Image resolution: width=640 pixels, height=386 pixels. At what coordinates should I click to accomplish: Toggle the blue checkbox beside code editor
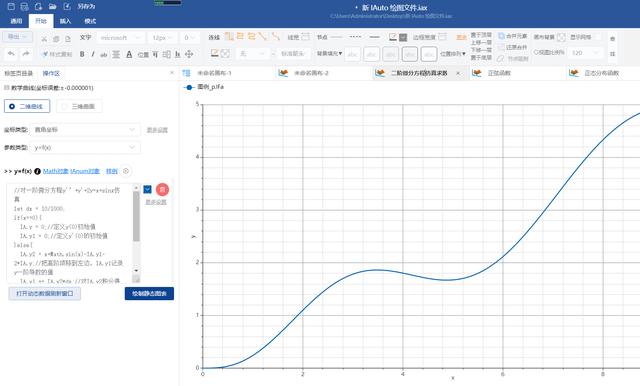[x=147, y=189]
